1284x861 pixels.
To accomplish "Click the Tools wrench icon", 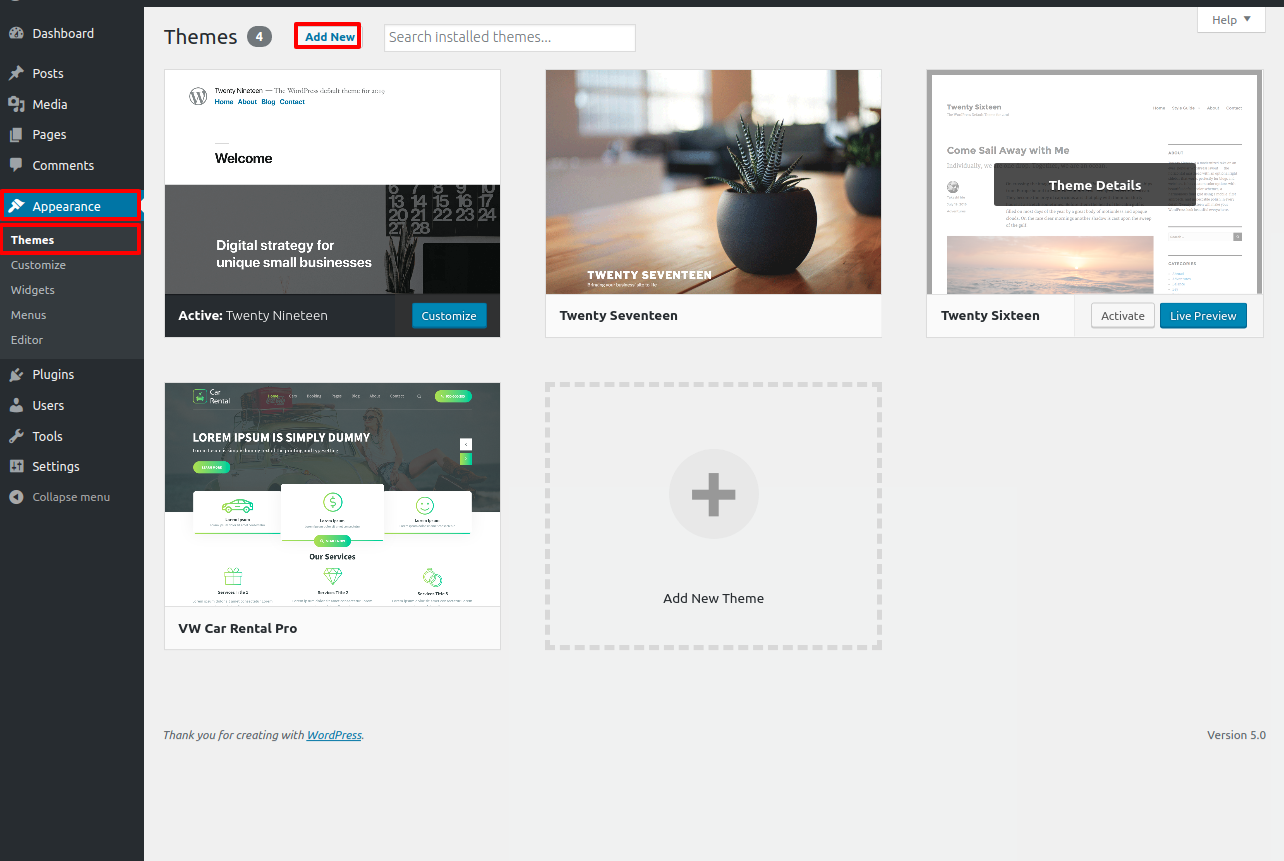I will (x=16, y=436).
